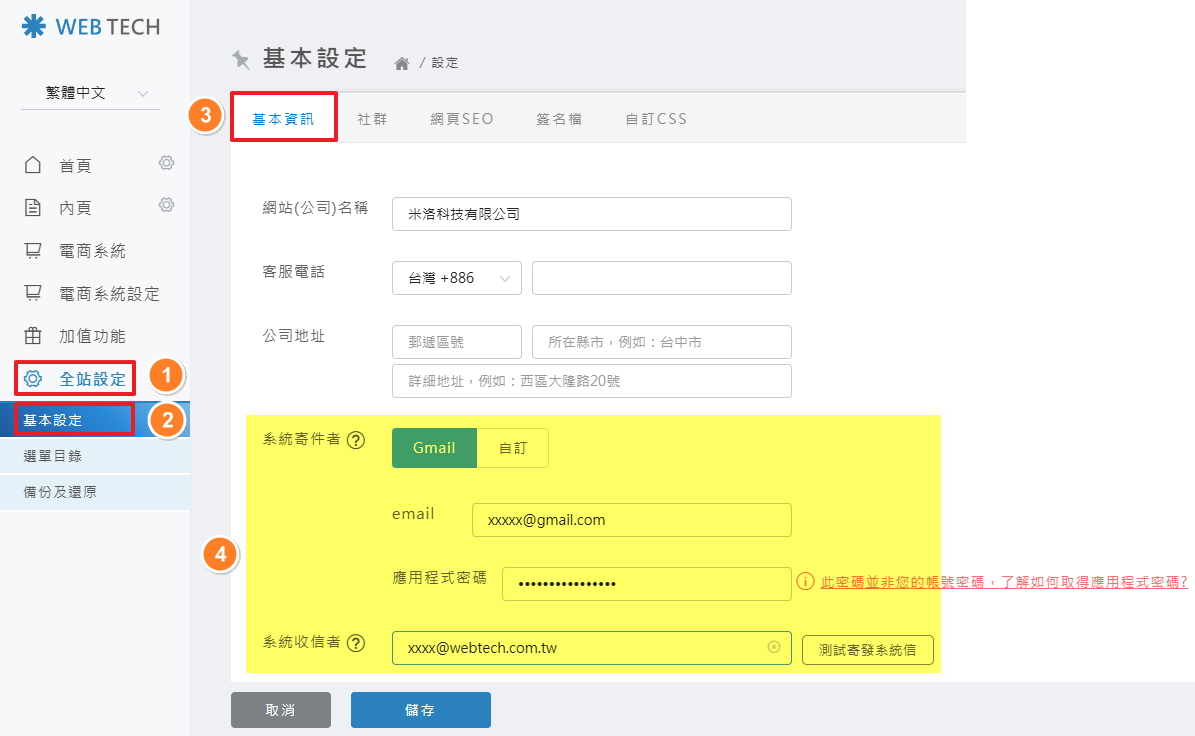Click the 測試寄發系統信 button
Image resolution: width=1195 pixels, height=736 pixels.
(868, 649)
